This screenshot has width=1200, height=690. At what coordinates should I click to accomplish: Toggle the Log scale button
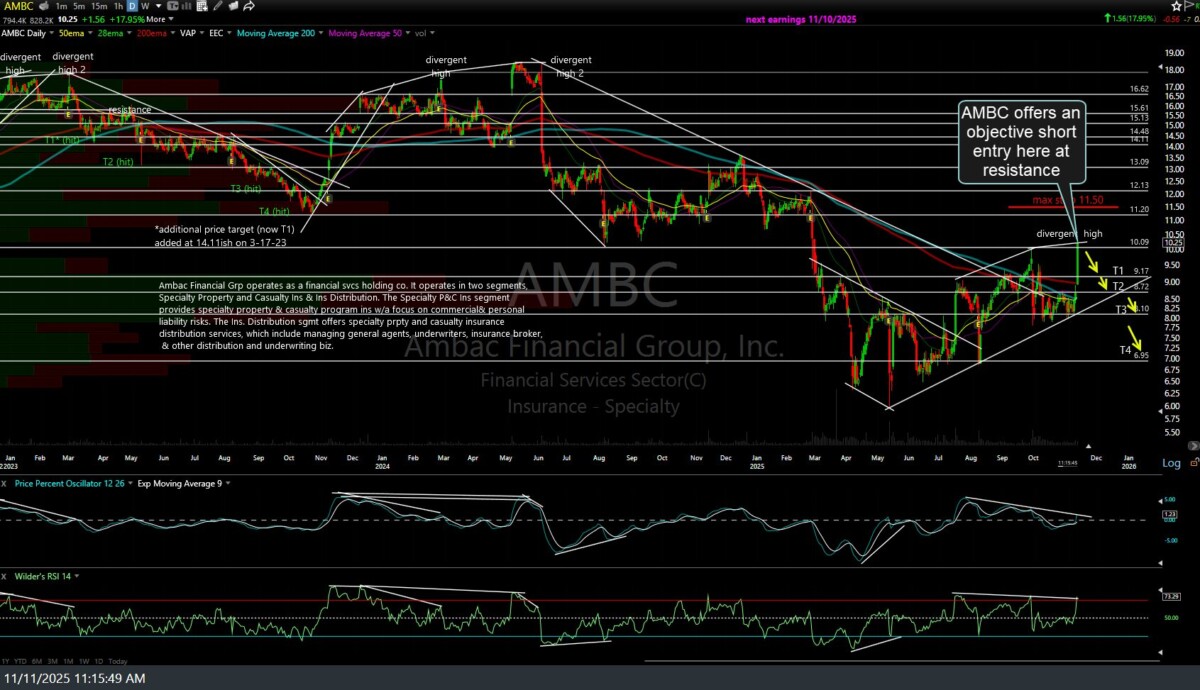coord(1170,463)
